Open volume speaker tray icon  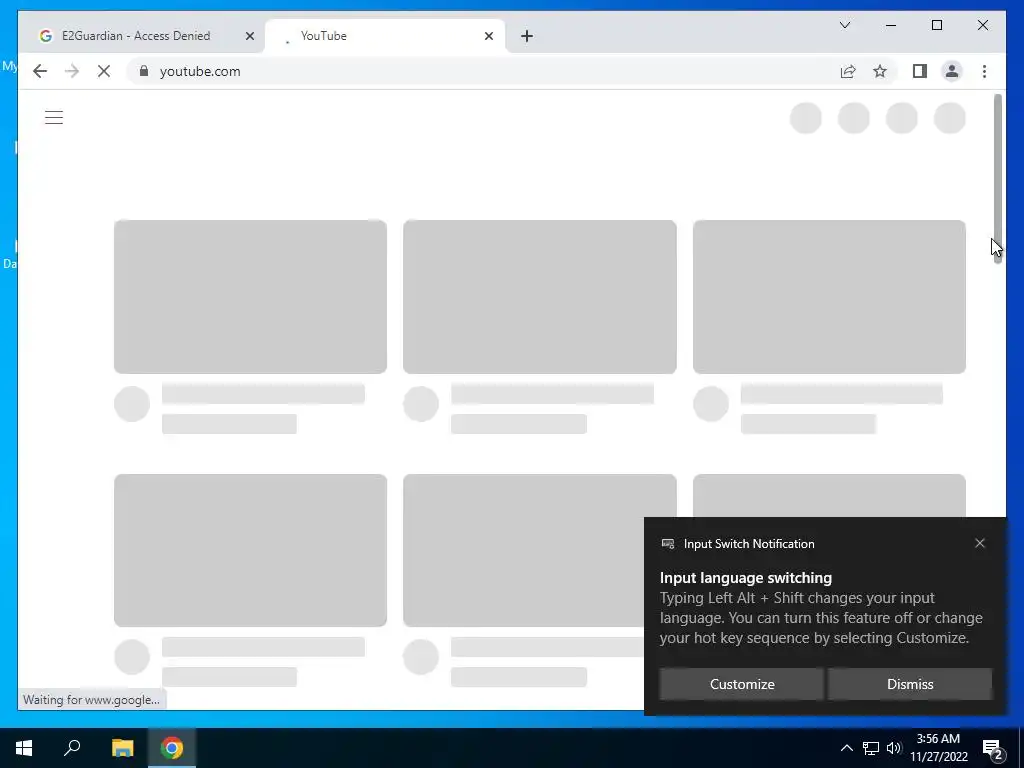[x=893, y=748]
